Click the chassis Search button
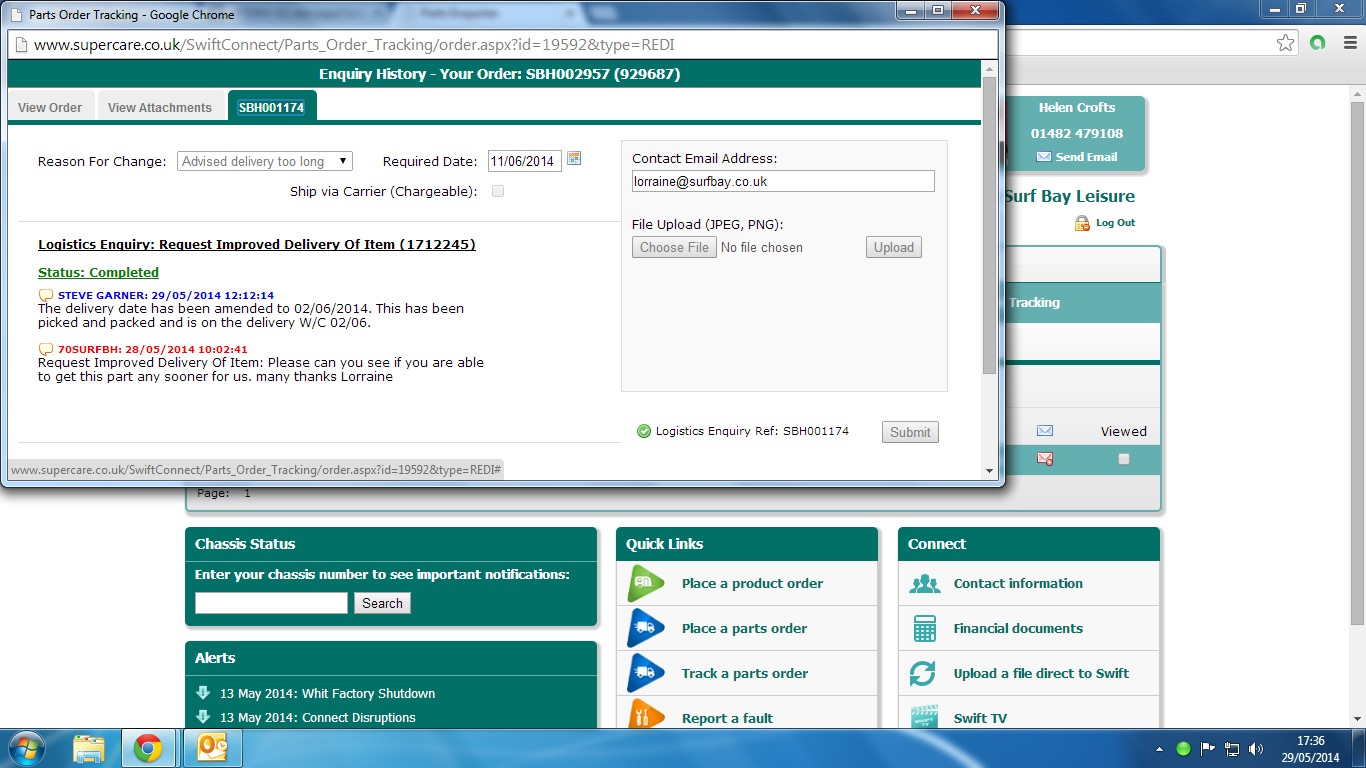Screen dimensions: 1366x768 (x=382, y=603)
